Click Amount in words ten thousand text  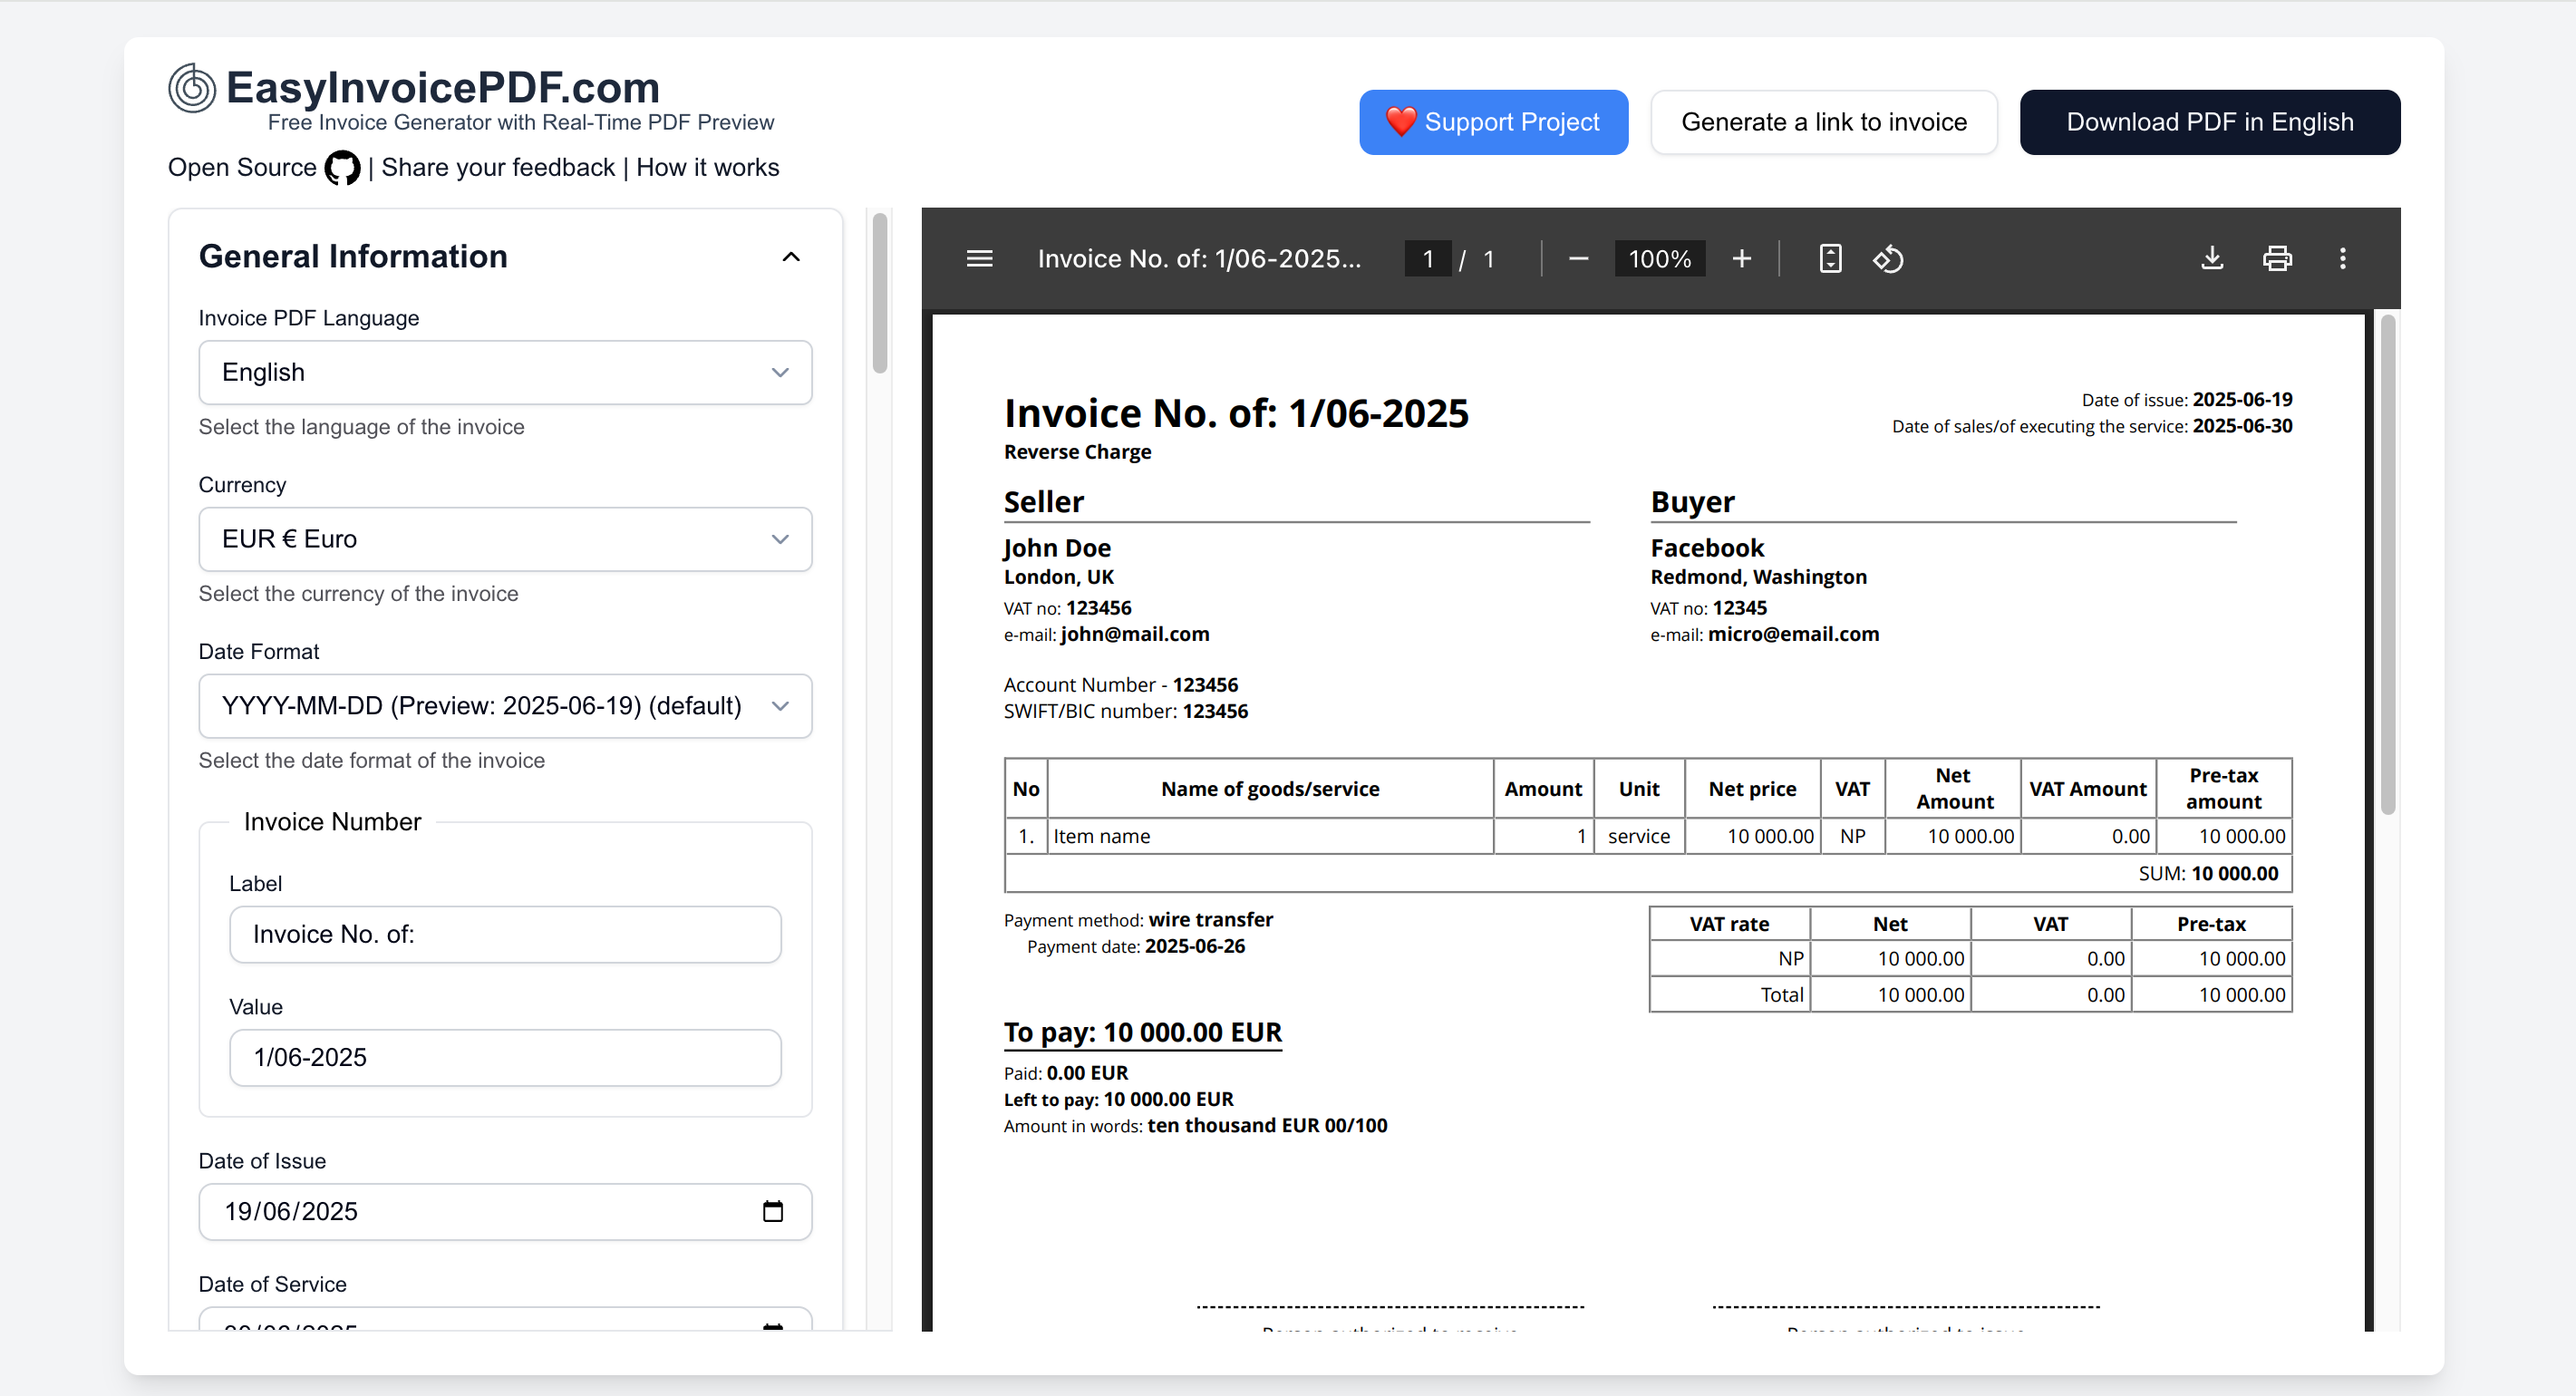click(x=1195, y=1126)
